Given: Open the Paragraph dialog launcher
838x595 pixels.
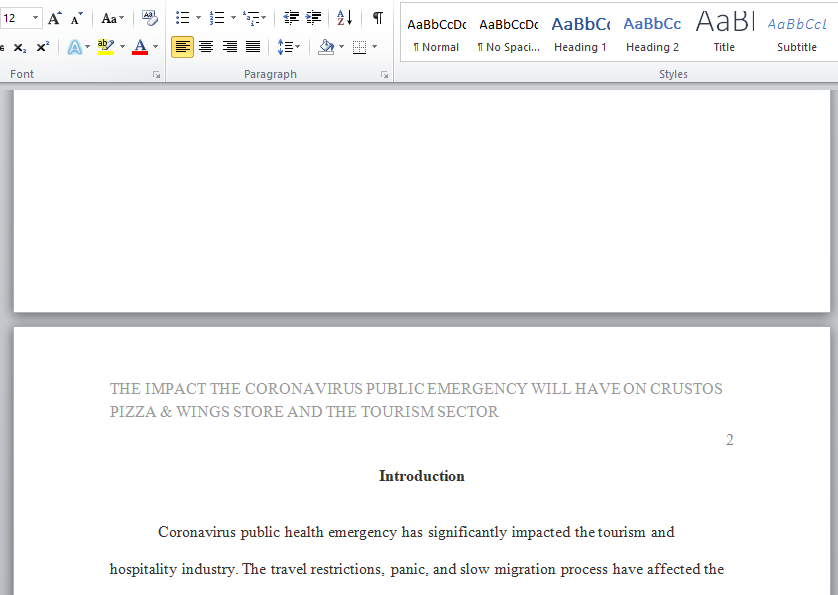Looking at the screenshot, I should [384, 75].
